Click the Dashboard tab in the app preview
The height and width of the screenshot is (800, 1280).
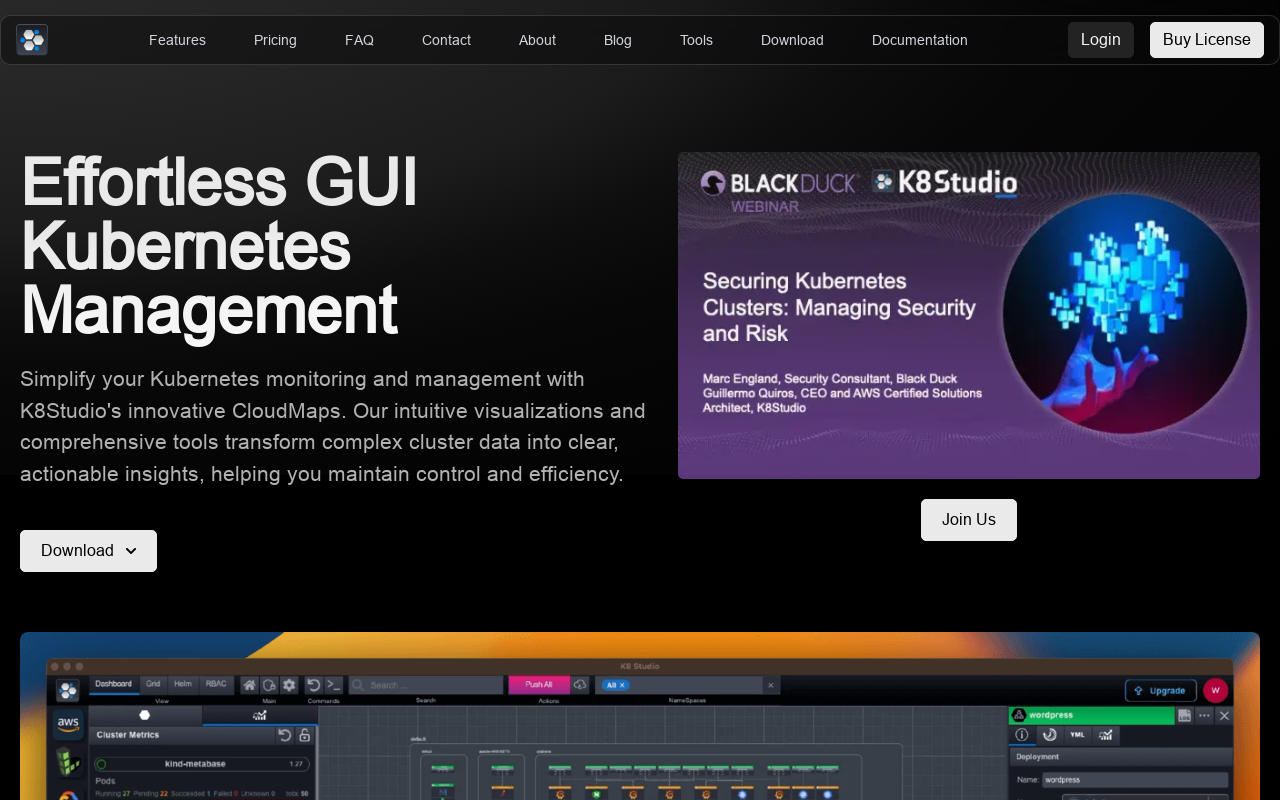(113, 684)
